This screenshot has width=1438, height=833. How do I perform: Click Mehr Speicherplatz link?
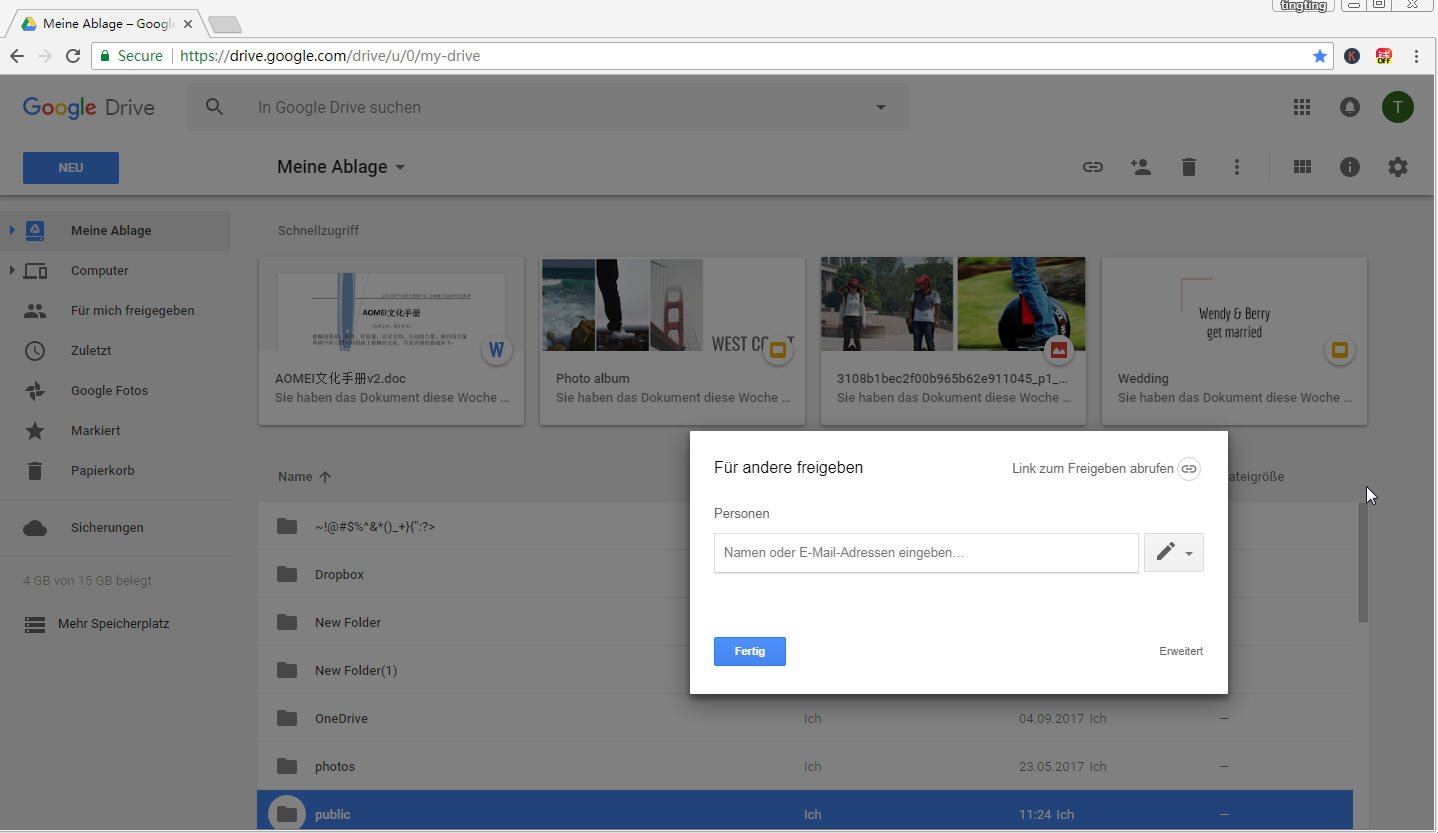114,624
